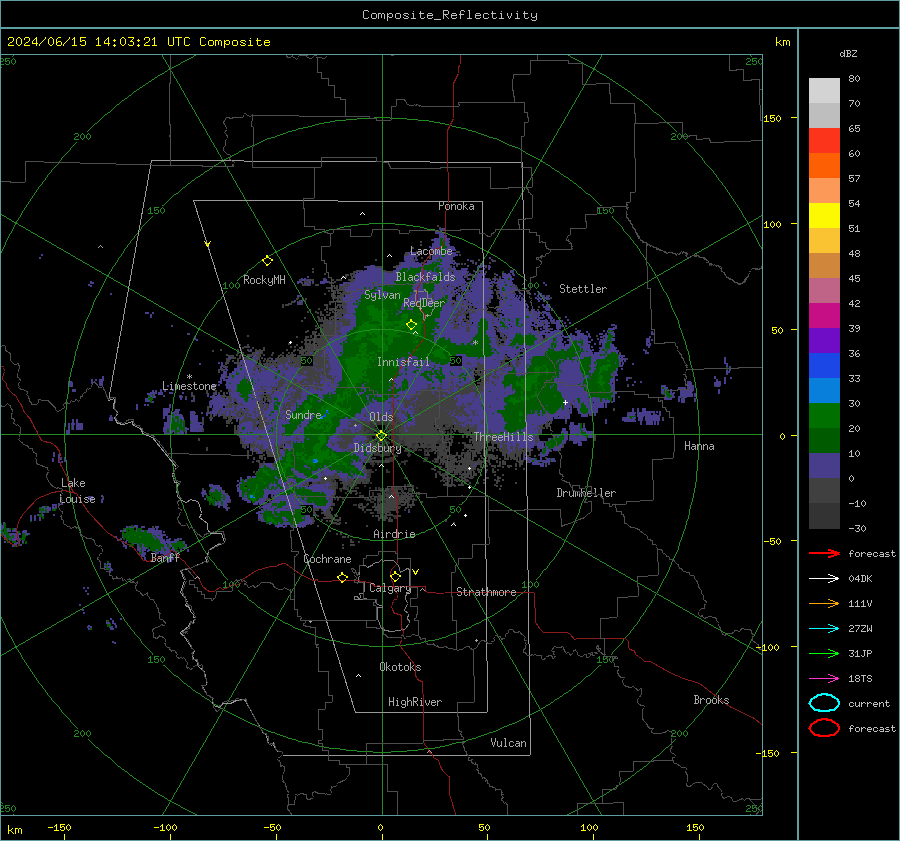
Task: Click the yellow 51-54 dBZ swatch
Action: [824, 216]
